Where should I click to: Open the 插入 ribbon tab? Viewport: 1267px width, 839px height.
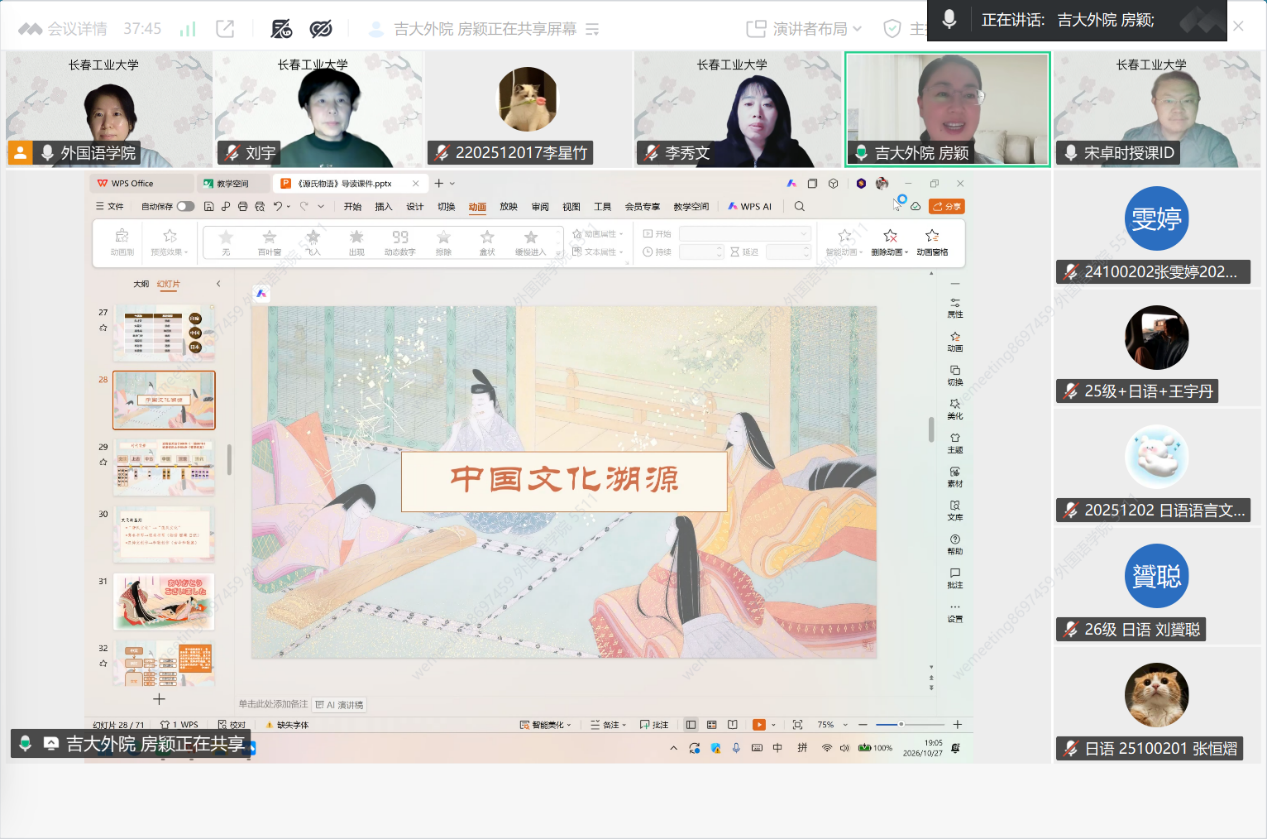pos(383,207)
